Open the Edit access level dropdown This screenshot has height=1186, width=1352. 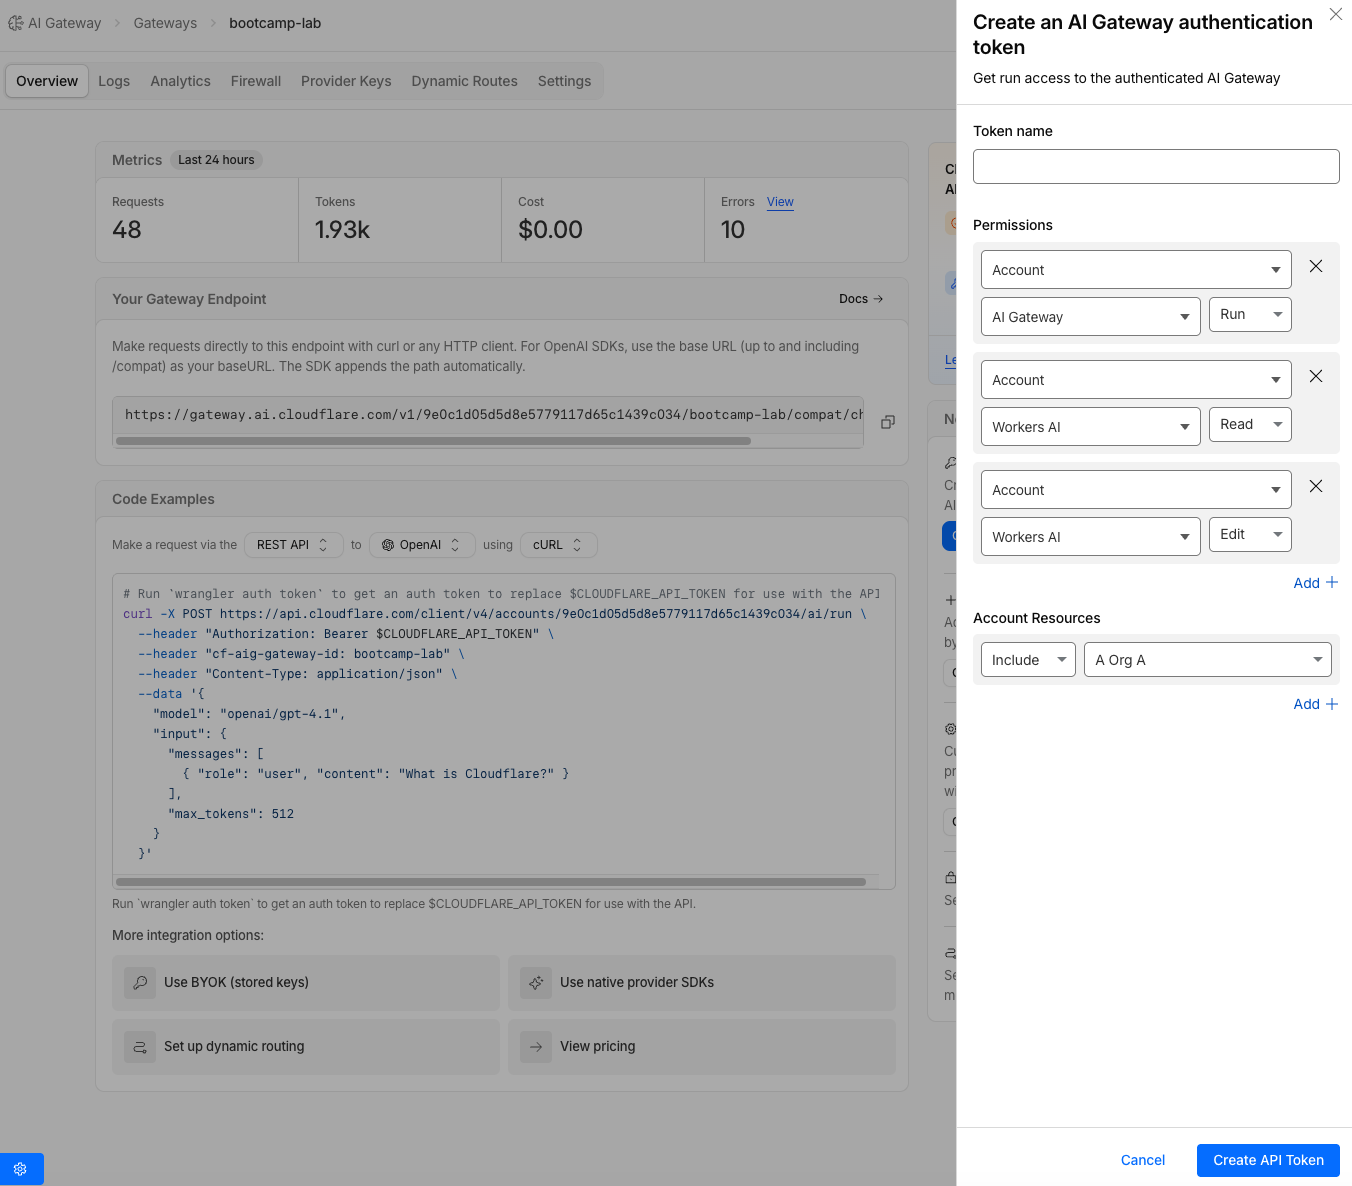click(1250, 534)
